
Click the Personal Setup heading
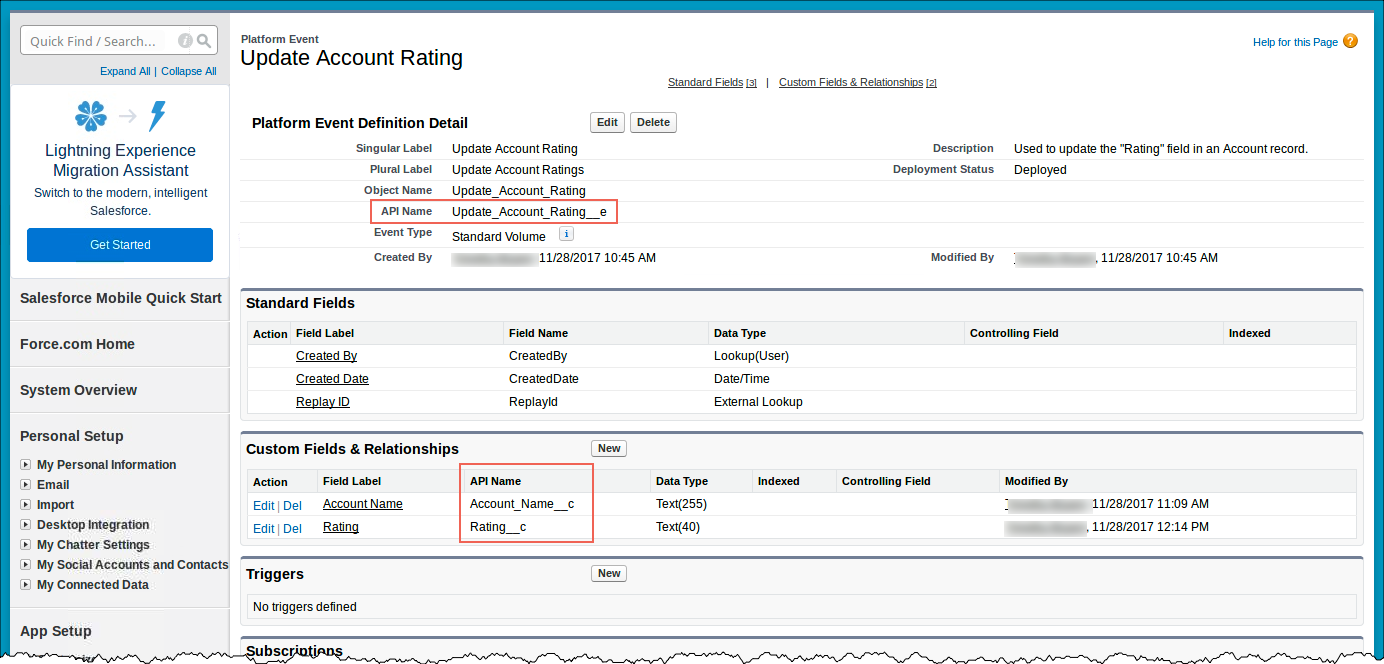tap(72, 436)
